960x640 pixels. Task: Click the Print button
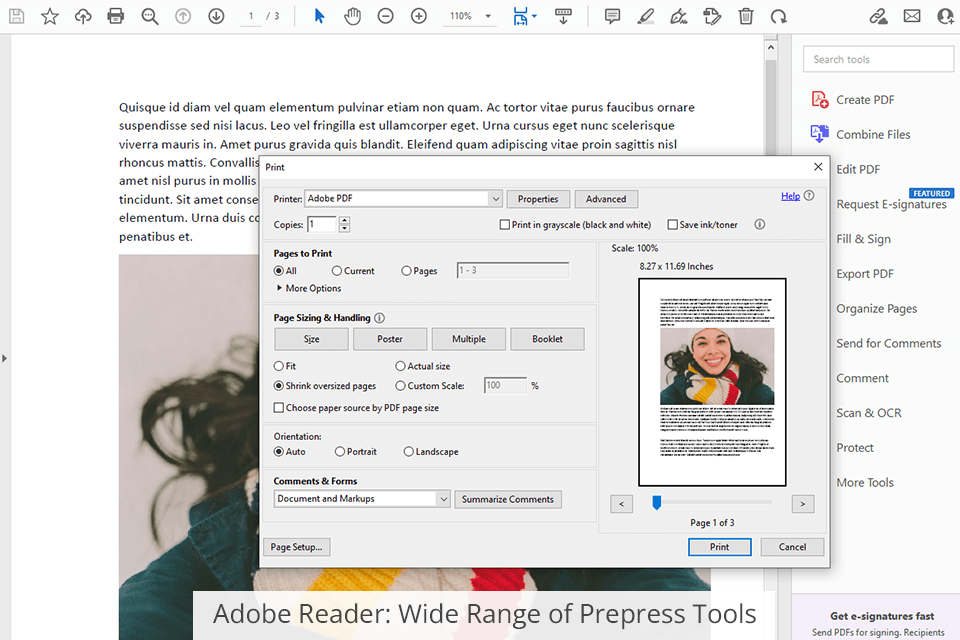click(x=719, y=547)
